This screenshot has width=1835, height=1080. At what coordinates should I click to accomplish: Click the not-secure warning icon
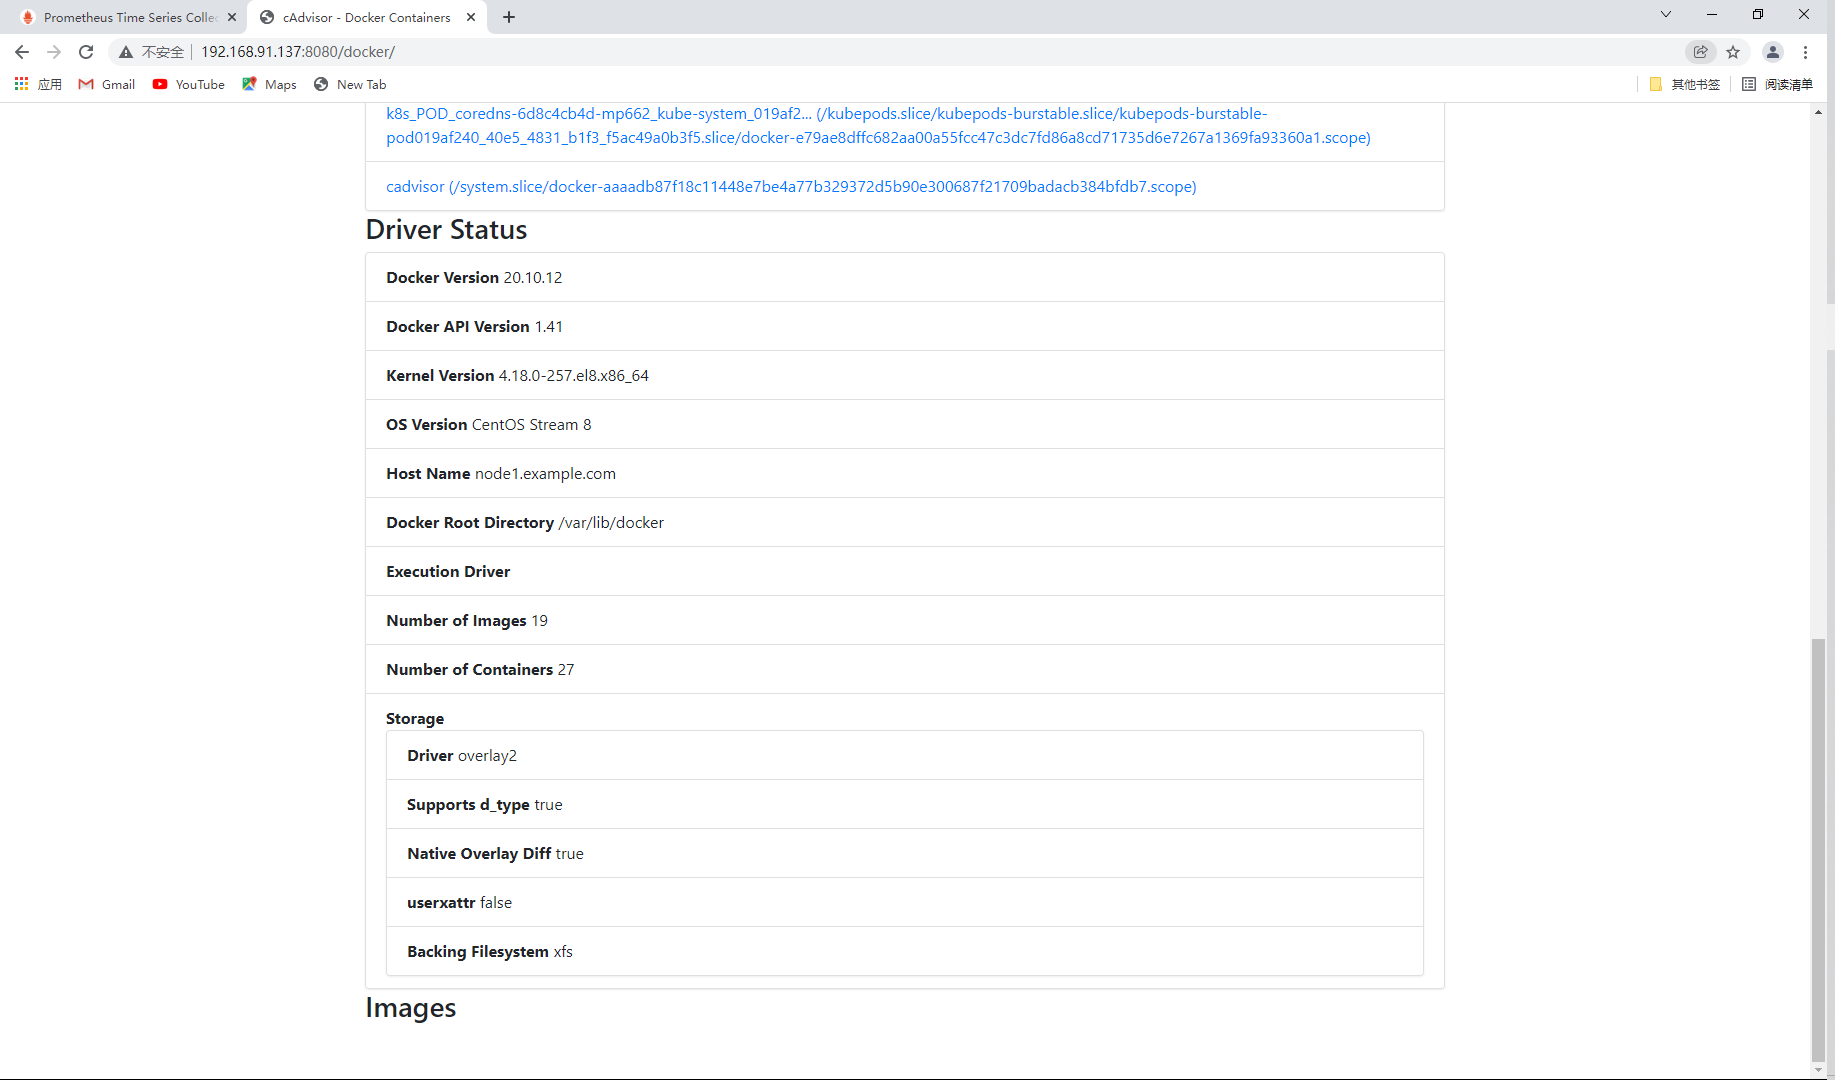[126, 52]
